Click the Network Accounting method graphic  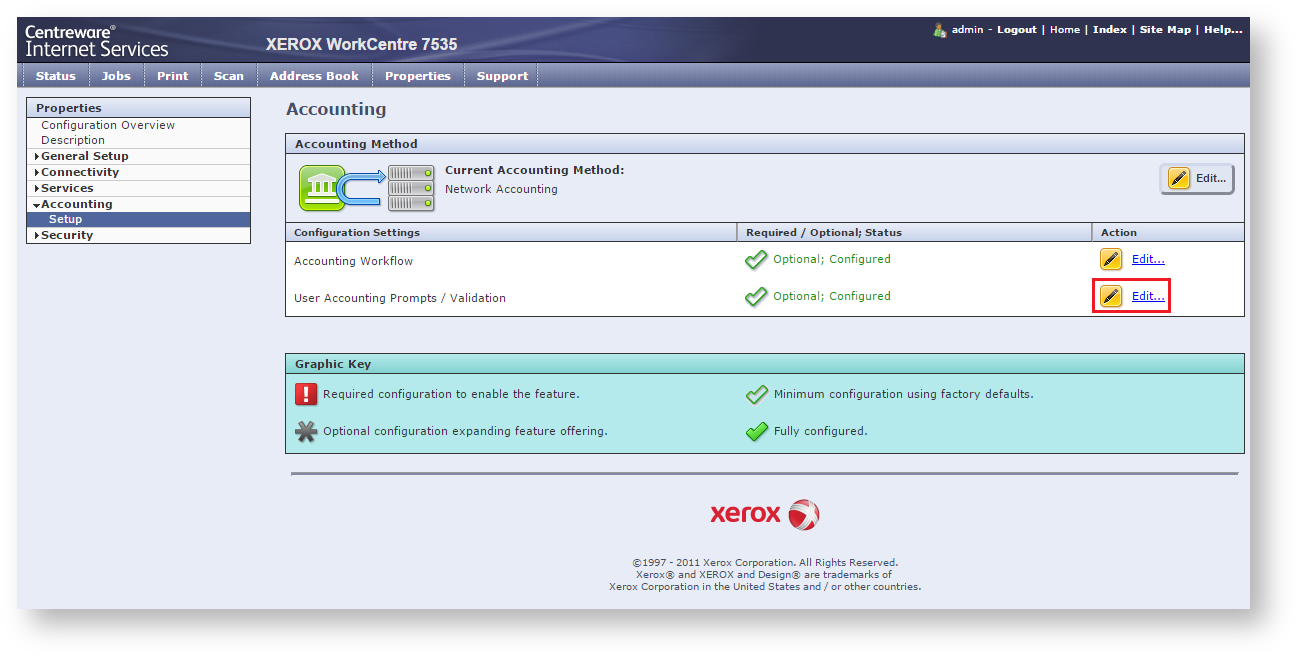pyautogui.click(x=367, y=187)
